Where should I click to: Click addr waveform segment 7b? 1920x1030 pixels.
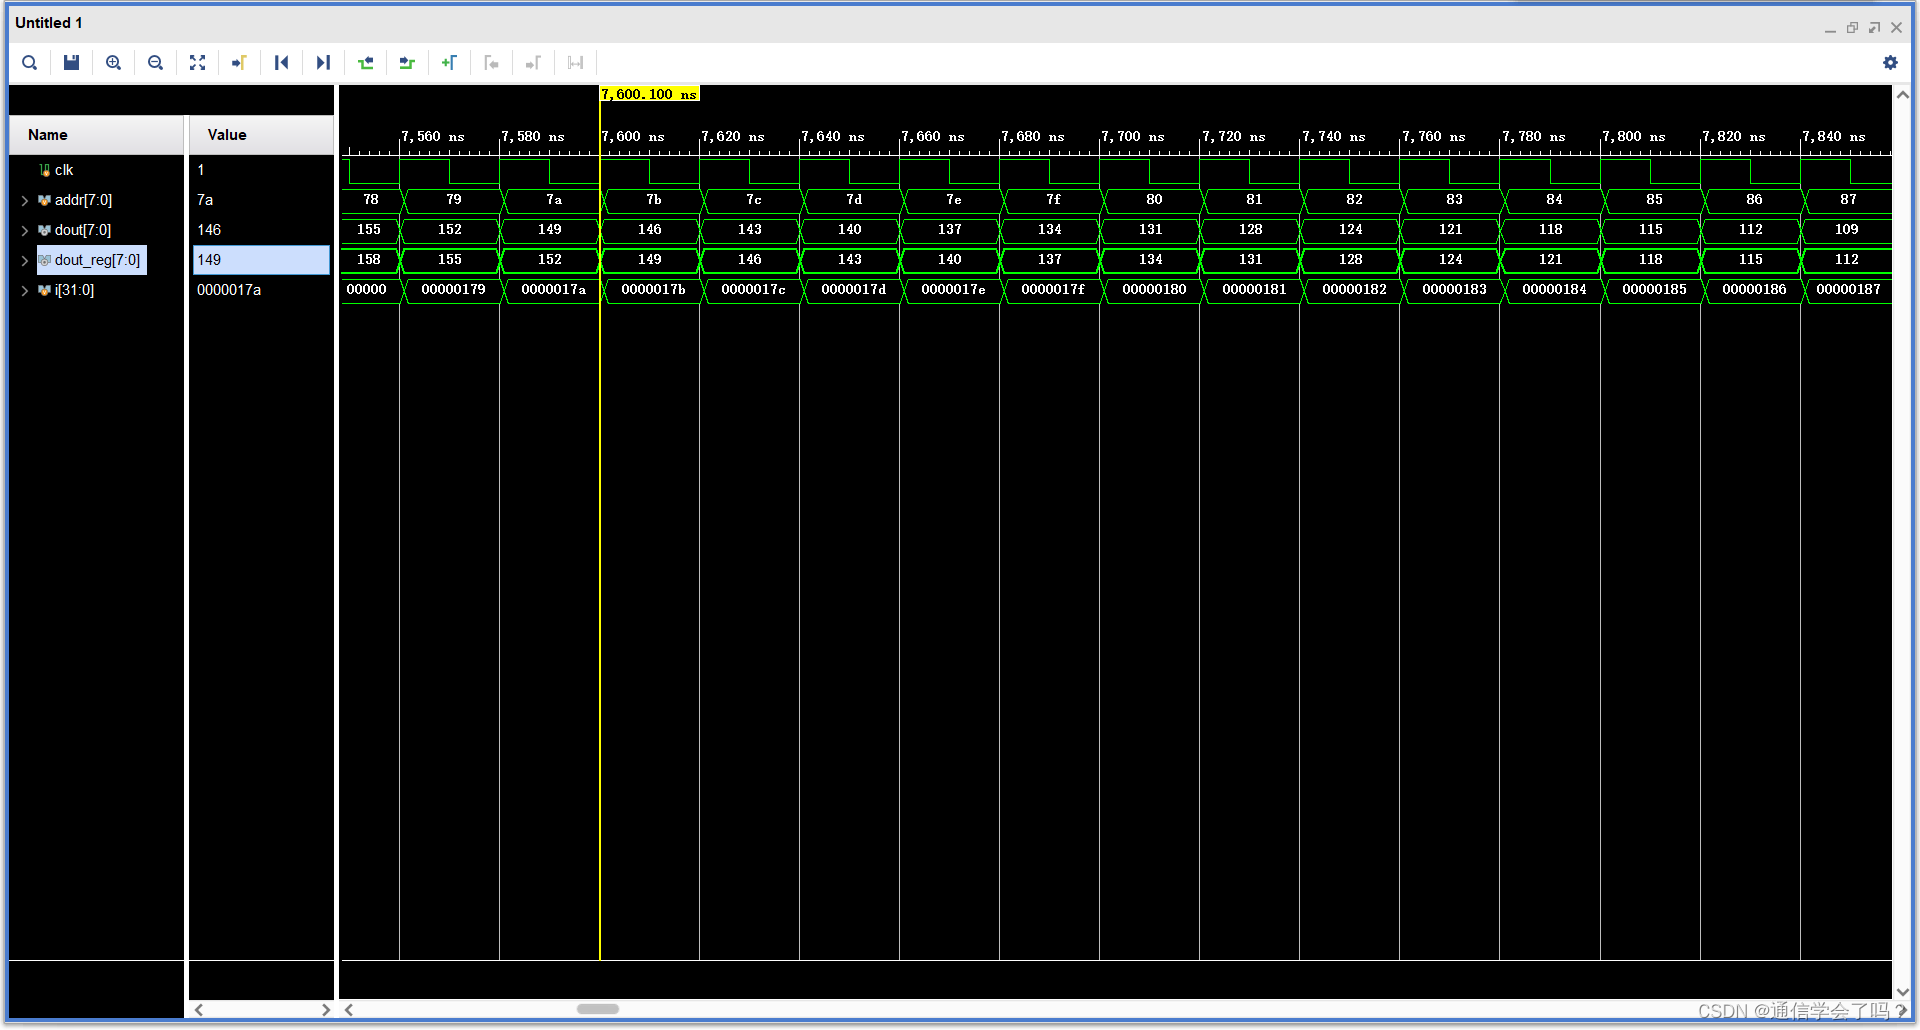(x=653, y=200)
